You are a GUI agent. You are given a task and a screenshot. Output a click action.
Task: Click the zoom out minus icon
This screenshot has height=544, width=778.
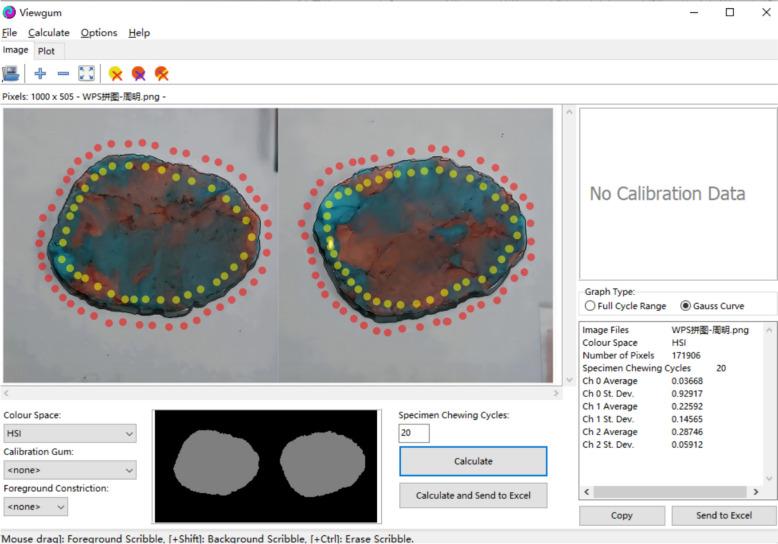(x=63, y=73)
